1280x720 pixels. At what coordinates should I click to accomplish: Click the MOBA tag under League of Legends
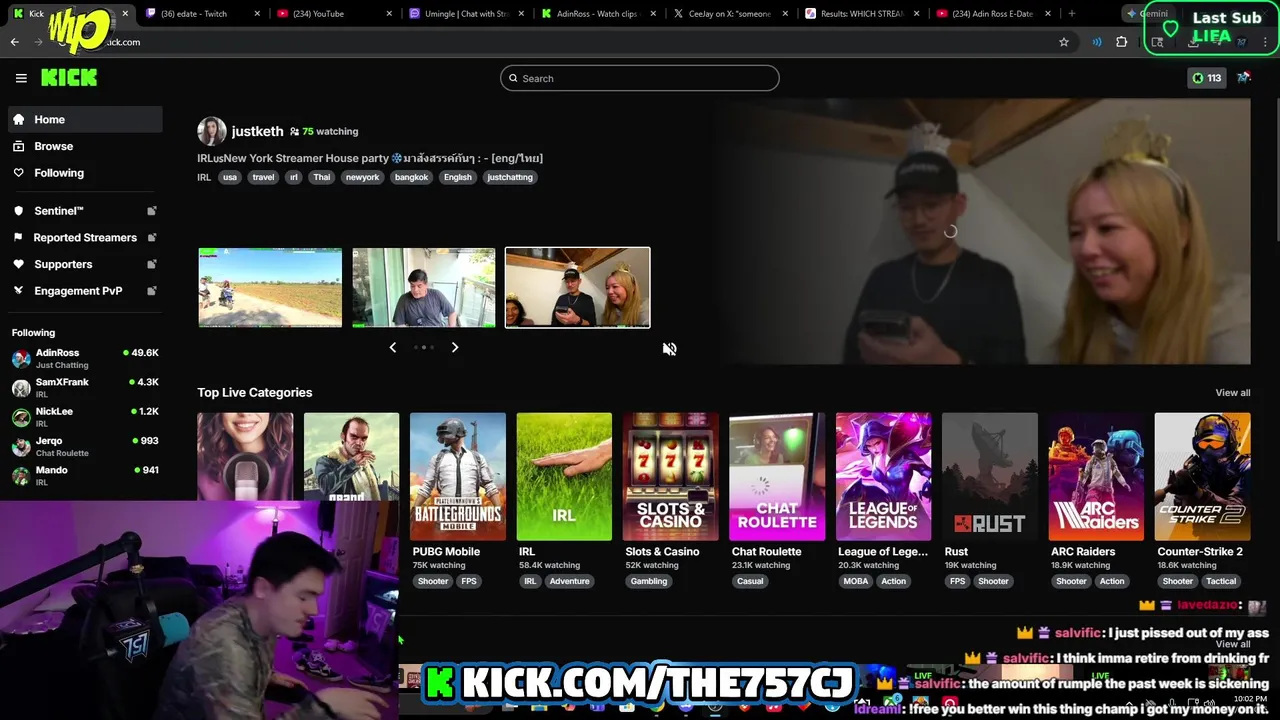[856, 581]
